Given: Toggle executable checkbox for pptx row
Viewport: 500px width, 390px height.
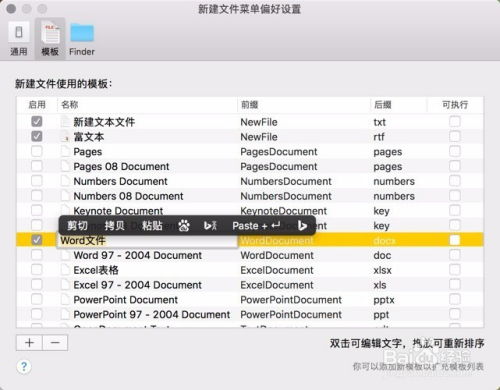Looking at the screenshot, I should click(x=455, y=299).
